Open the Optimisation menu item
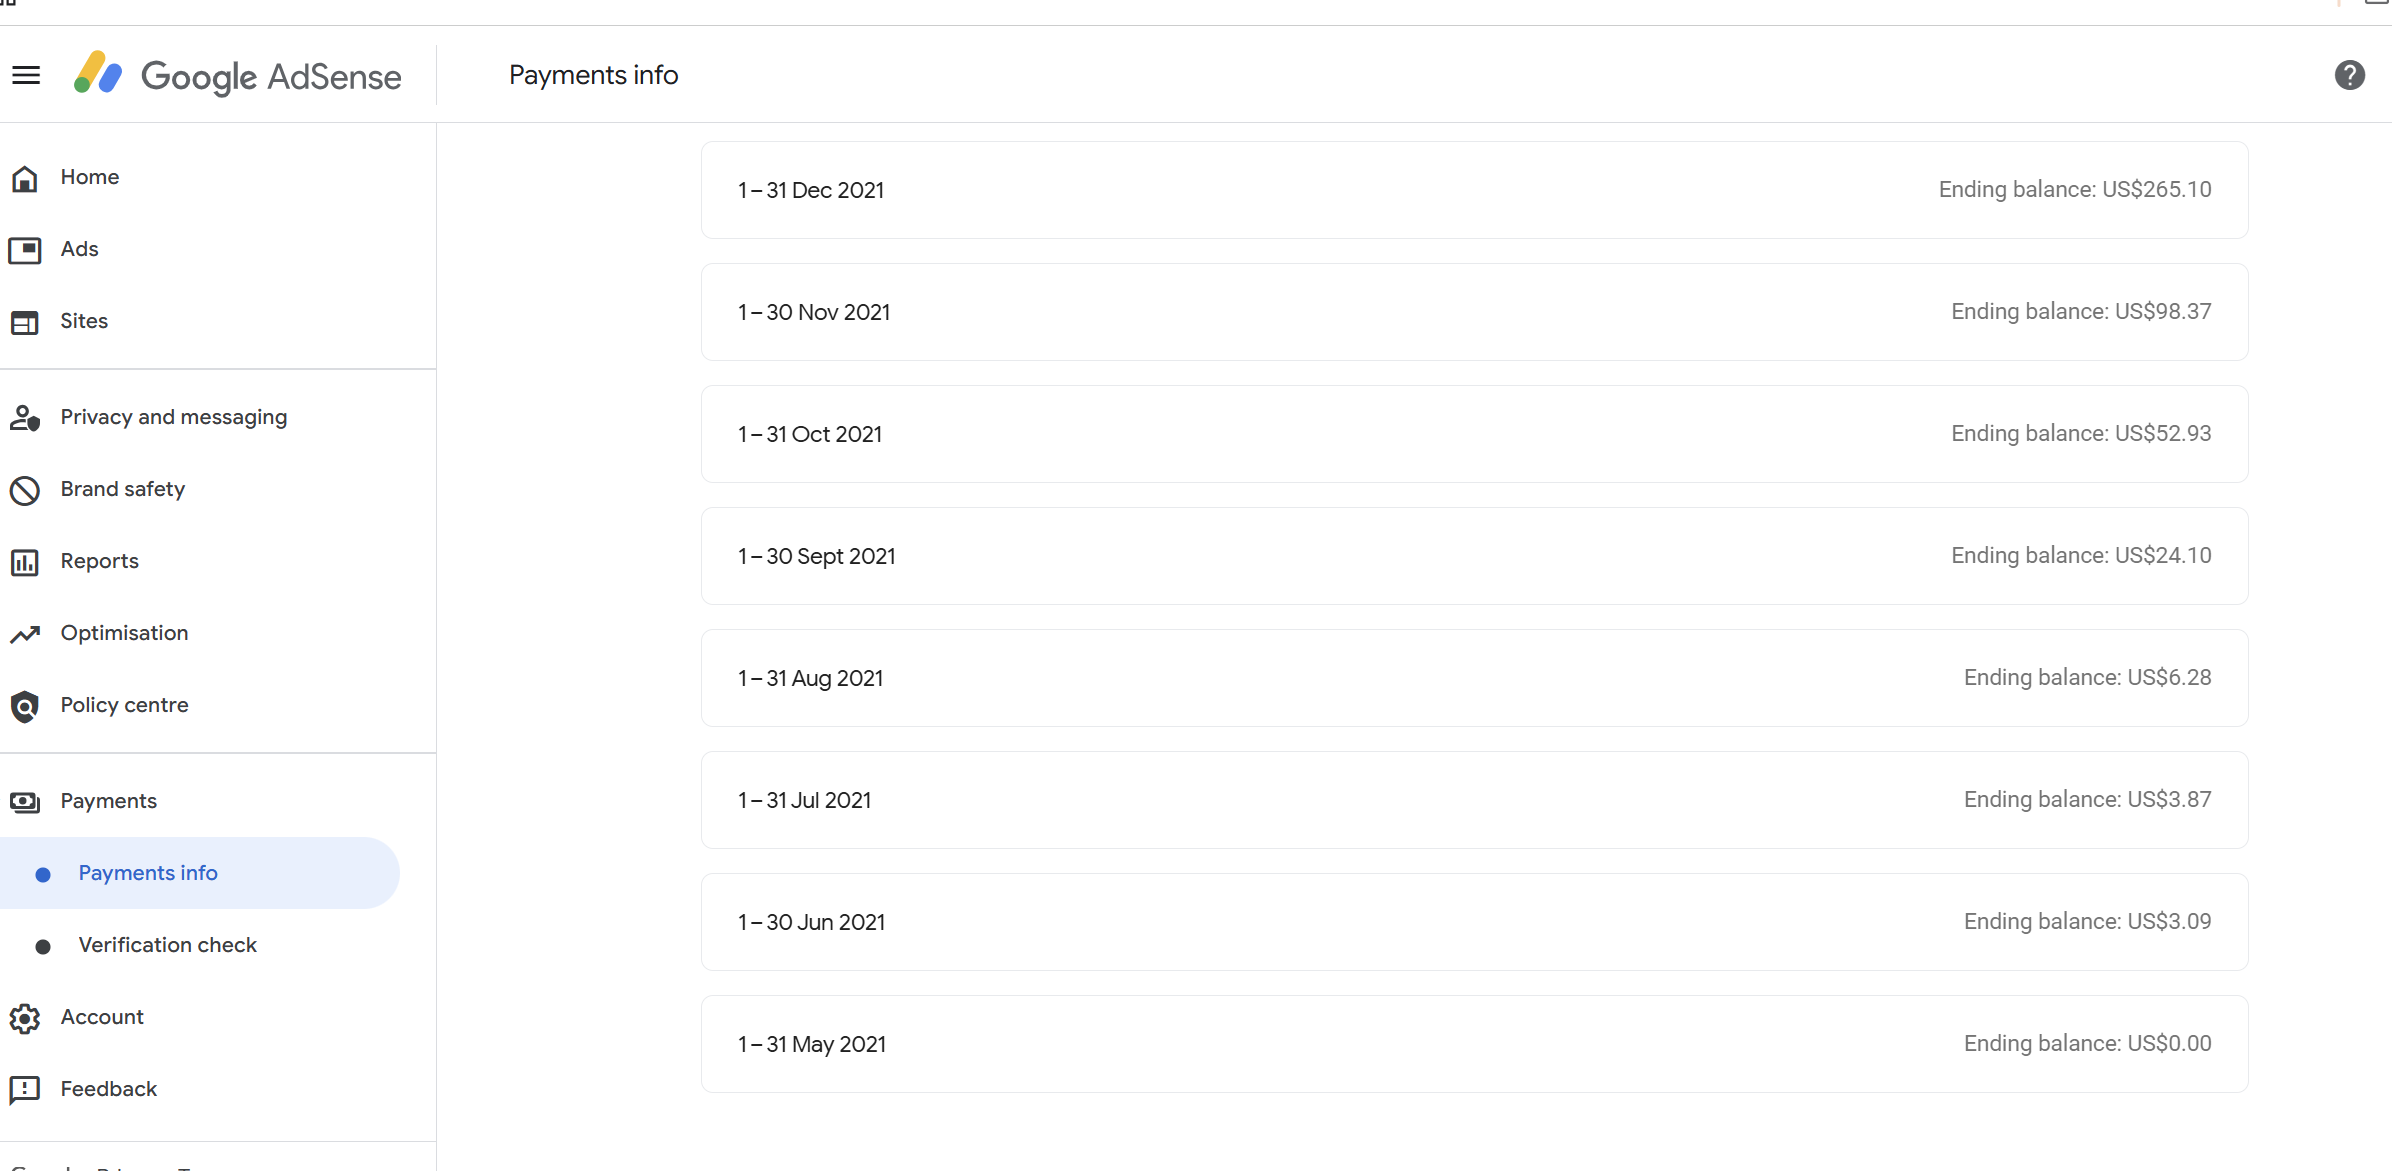Viewport: 2392px width, 1171px height. click(124, 633)
